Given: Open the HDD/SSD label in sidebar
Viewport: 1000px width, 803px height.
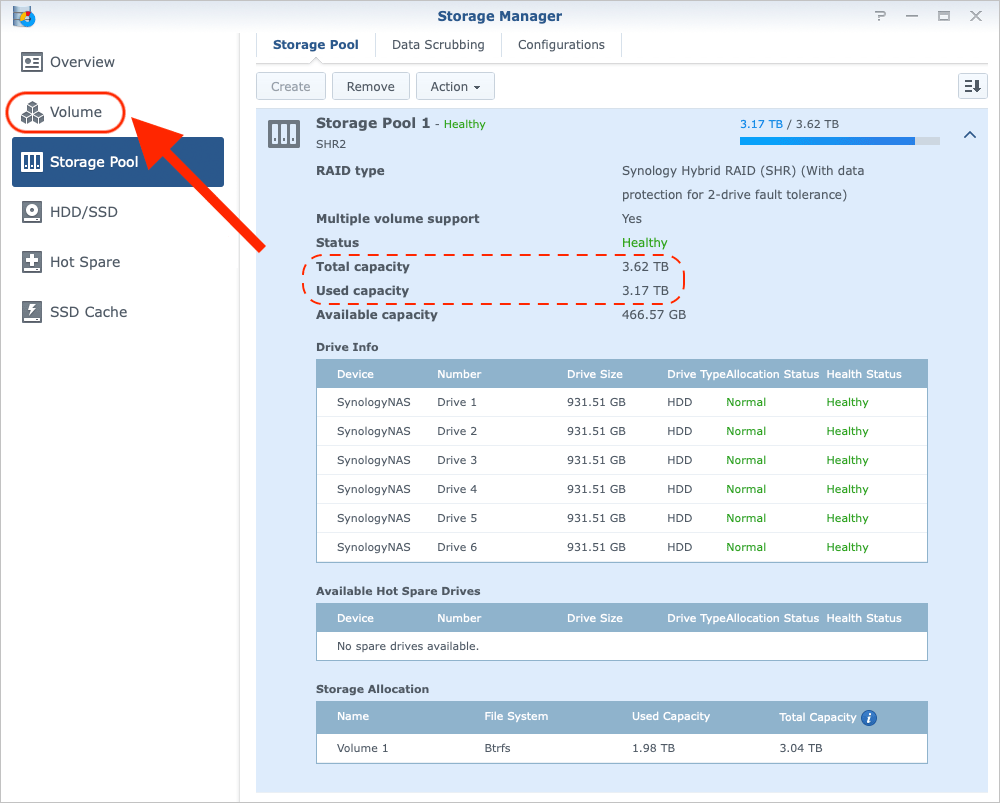Looking at the screenshot, I should [84, 212].
